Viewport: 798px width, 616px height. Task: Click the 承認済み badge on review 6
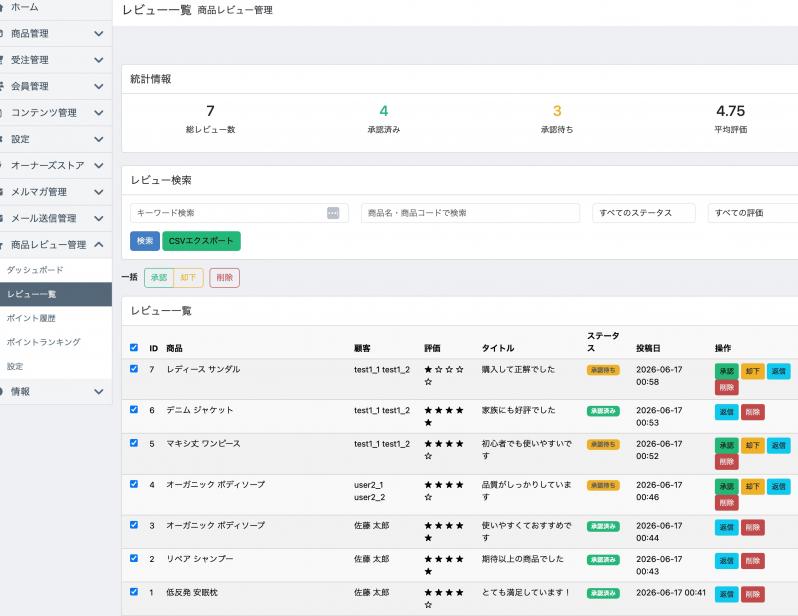coord(603,411)
